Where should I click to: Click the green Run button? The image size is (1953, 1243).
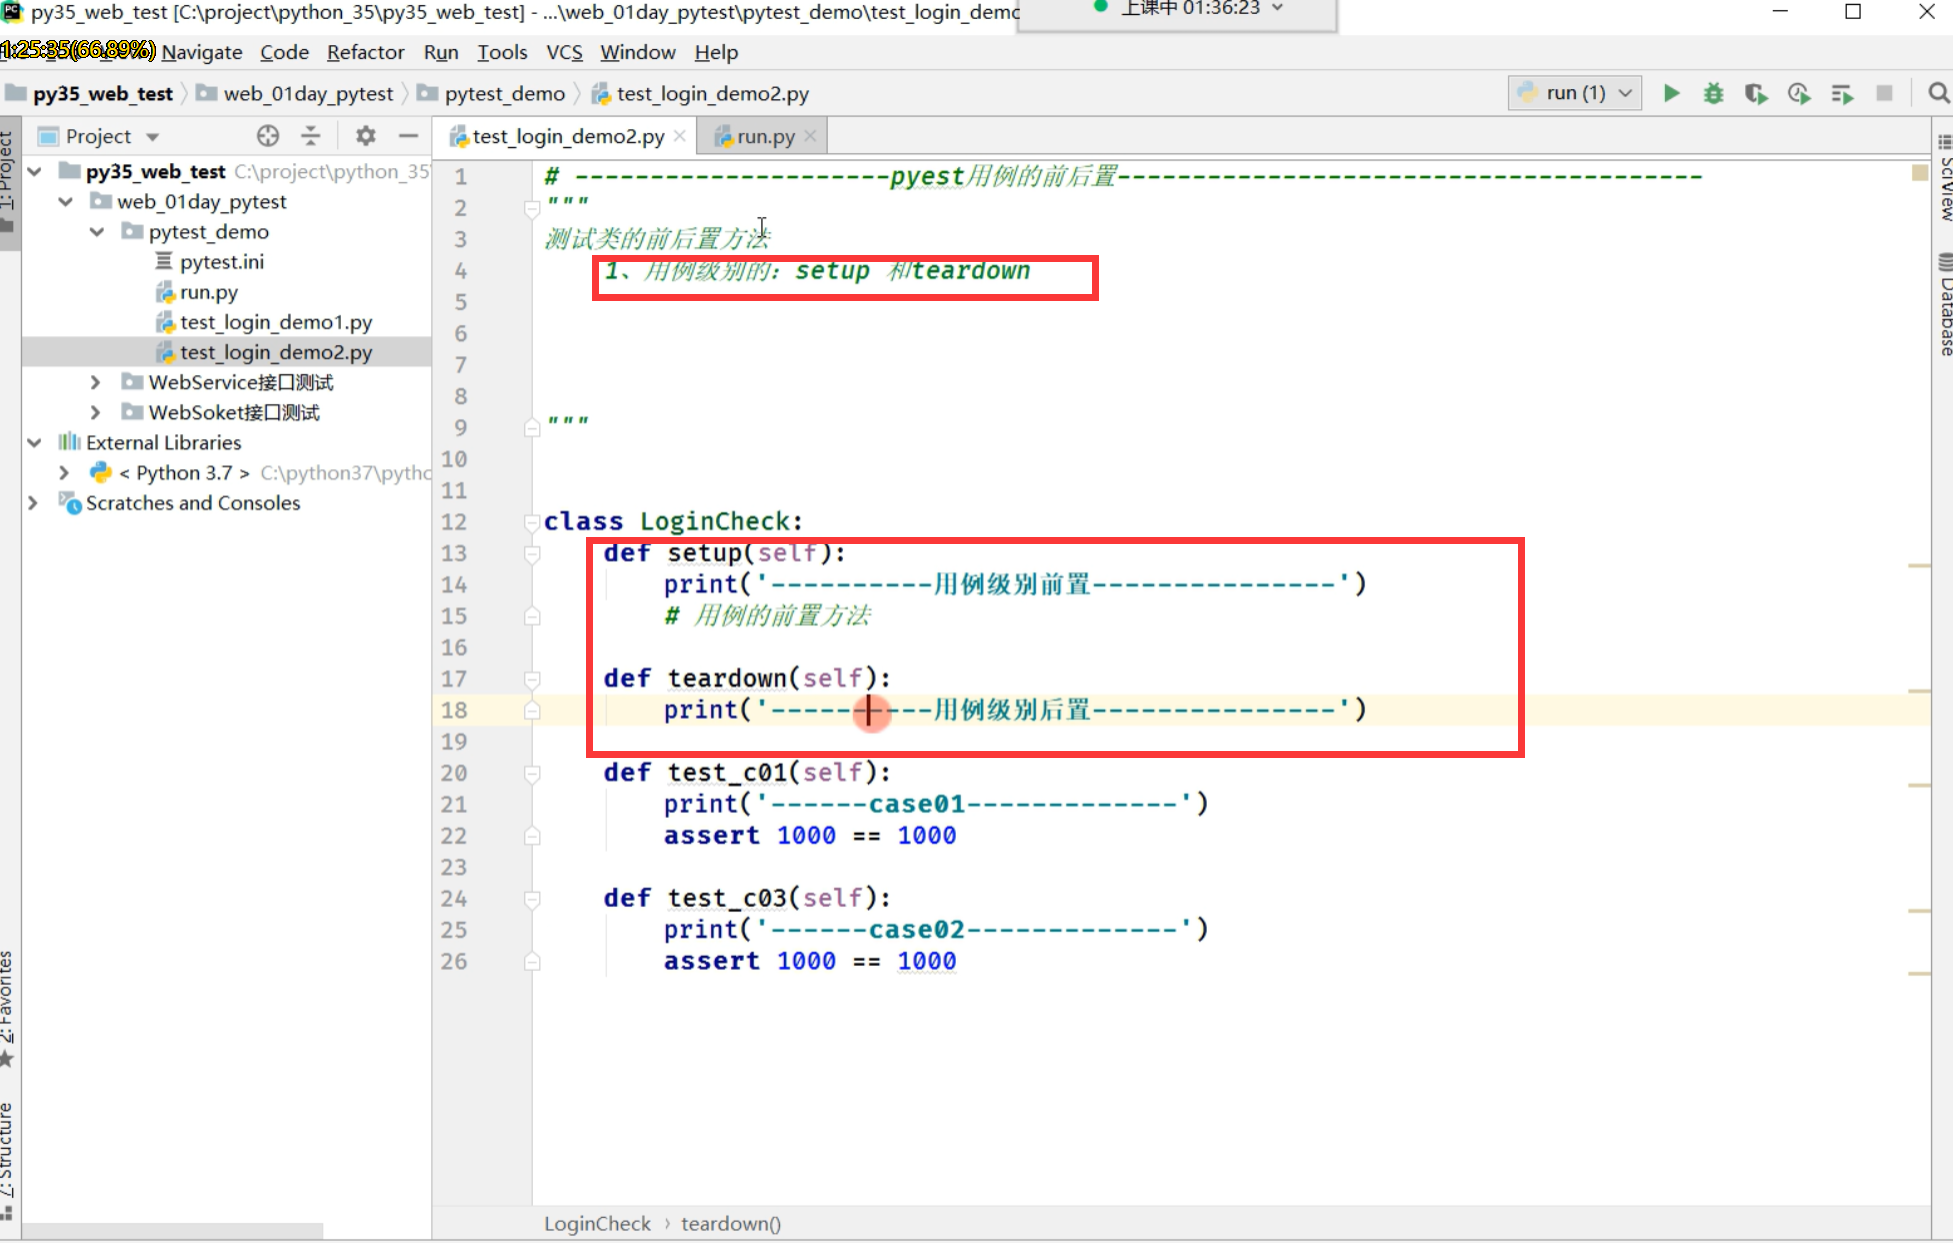click(x=1671, y=93)
